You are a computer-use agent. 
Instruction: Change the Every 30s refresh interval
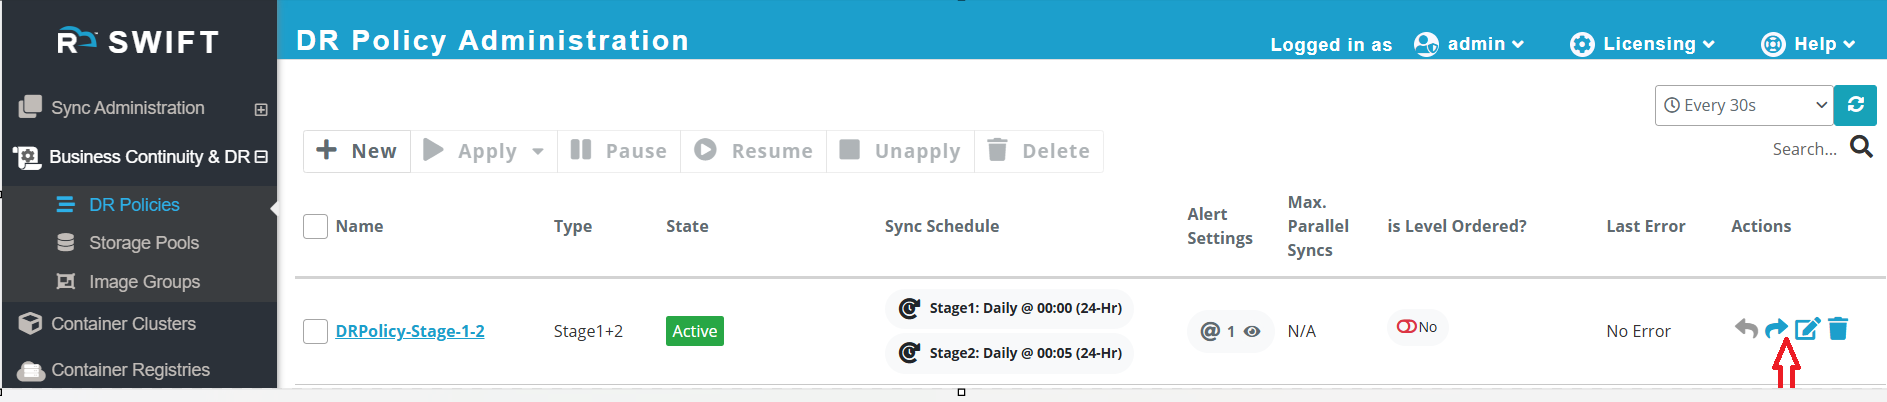[x=1744, y=105]
